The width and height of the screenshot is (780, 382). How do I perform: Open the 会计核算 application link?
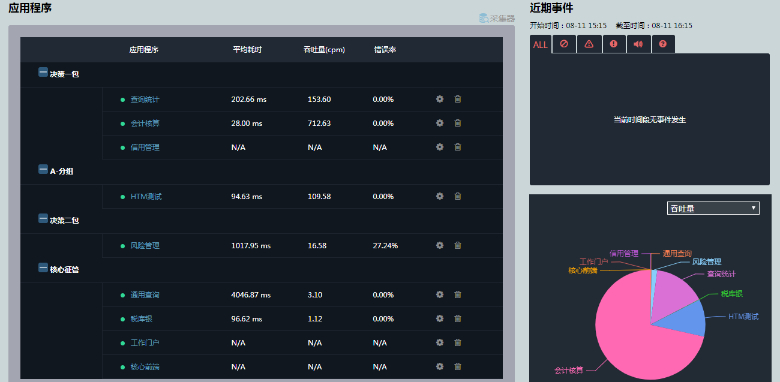coord(145,123)
